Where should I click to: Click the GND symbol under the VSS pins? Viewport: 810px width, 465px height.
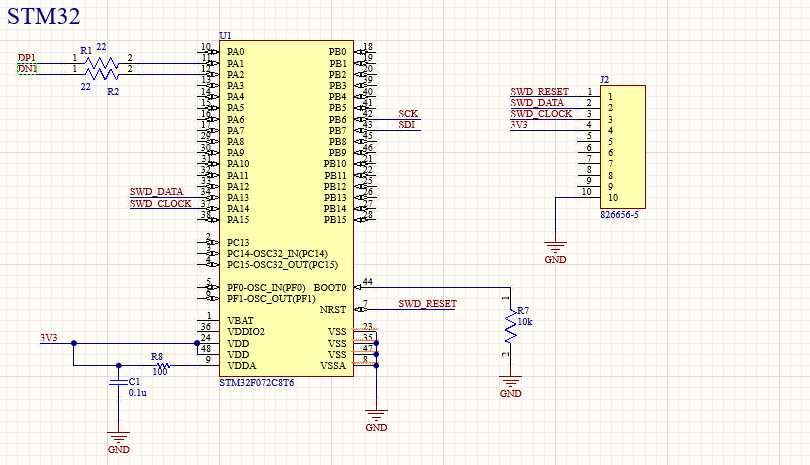(376, 421)
